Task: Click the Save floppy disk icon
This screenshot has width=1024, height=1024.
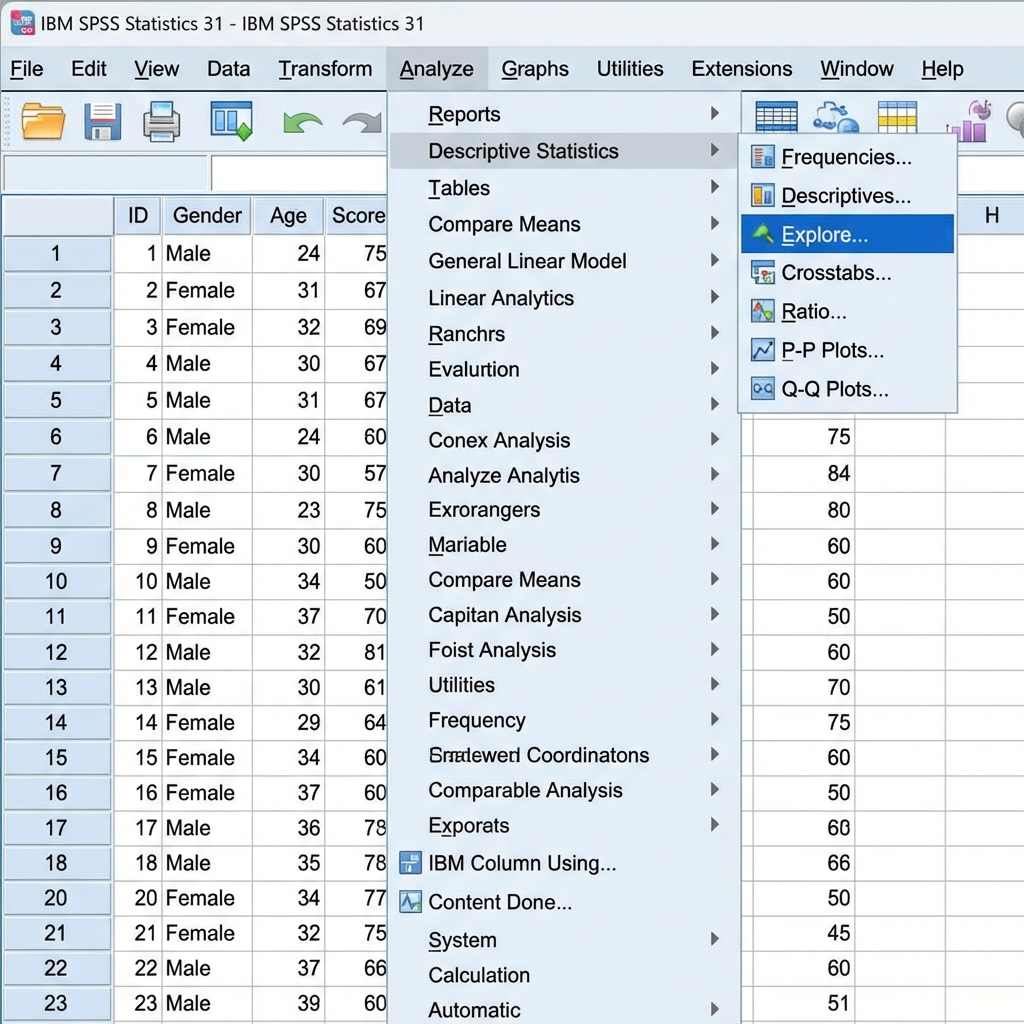Action: (102, 122)
